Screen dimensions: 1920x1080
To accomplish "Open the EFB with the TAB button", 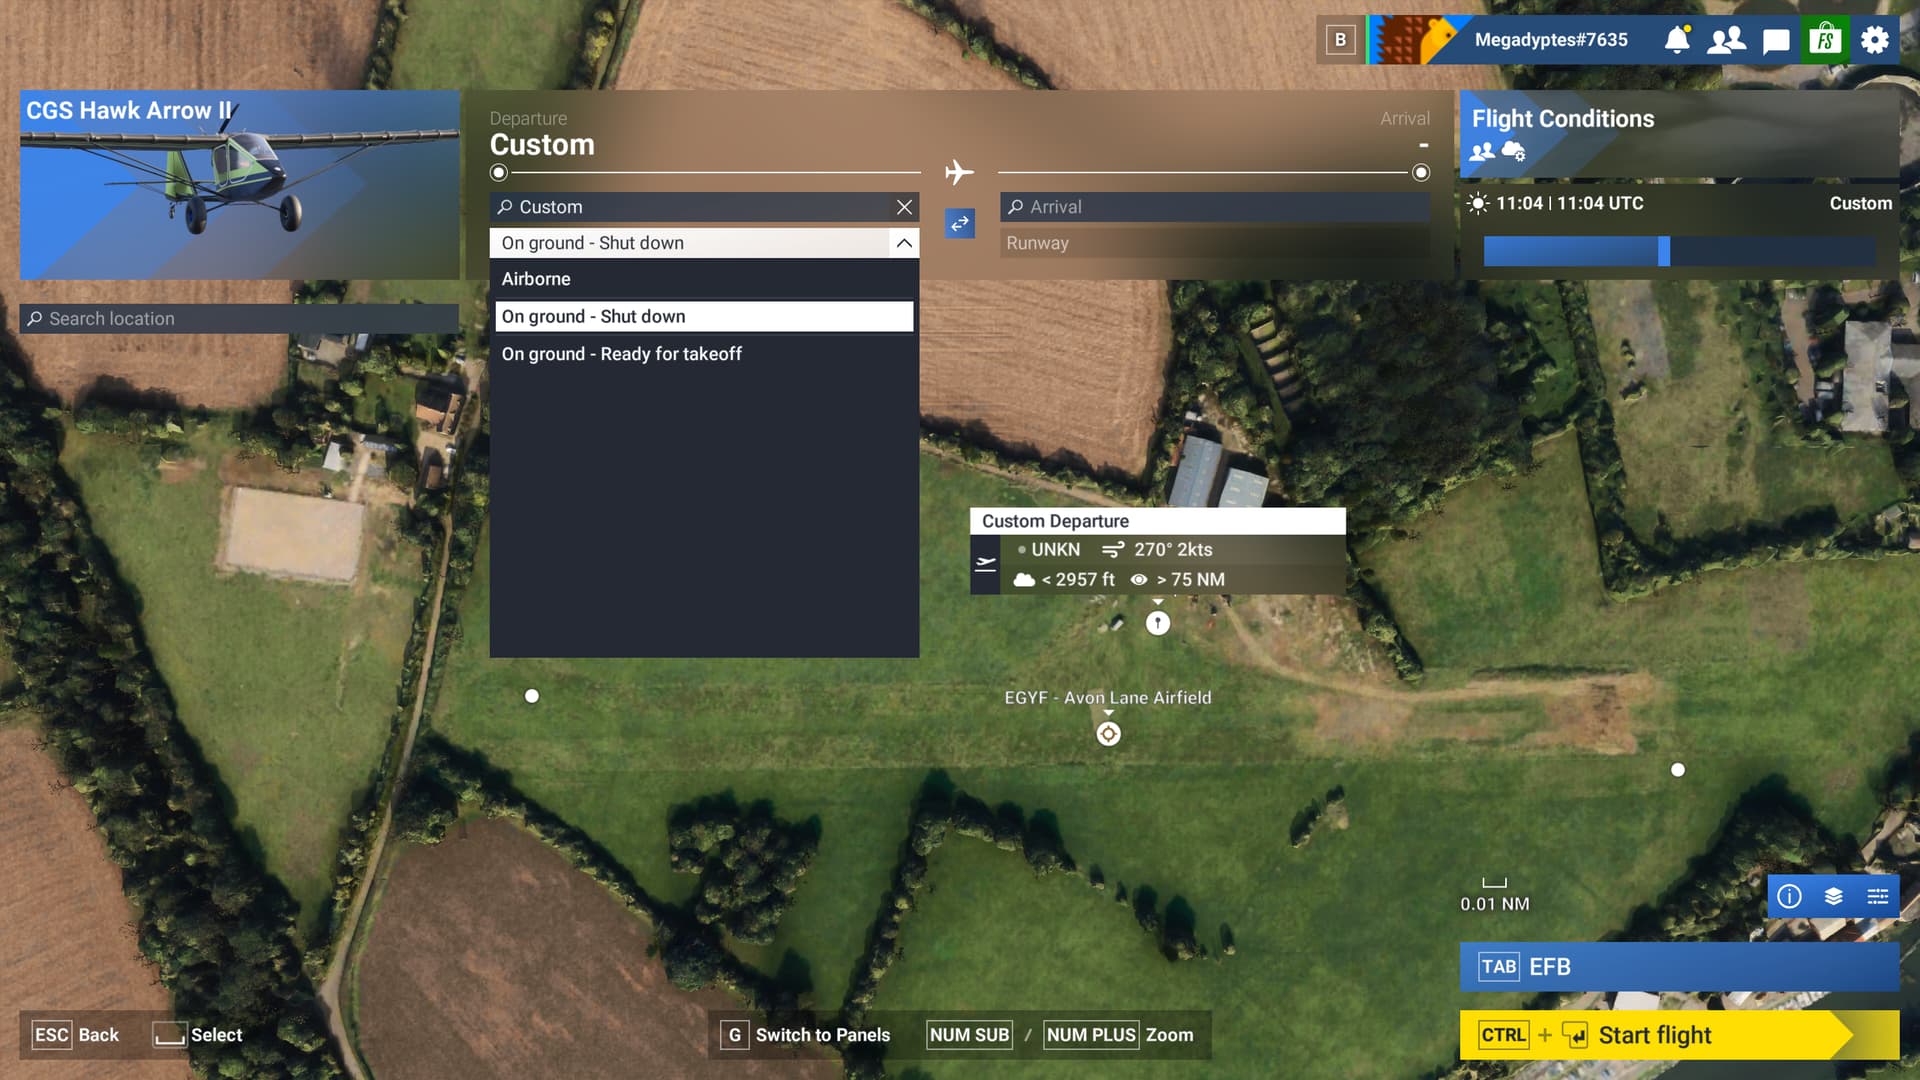I will tap(1679, 967).
